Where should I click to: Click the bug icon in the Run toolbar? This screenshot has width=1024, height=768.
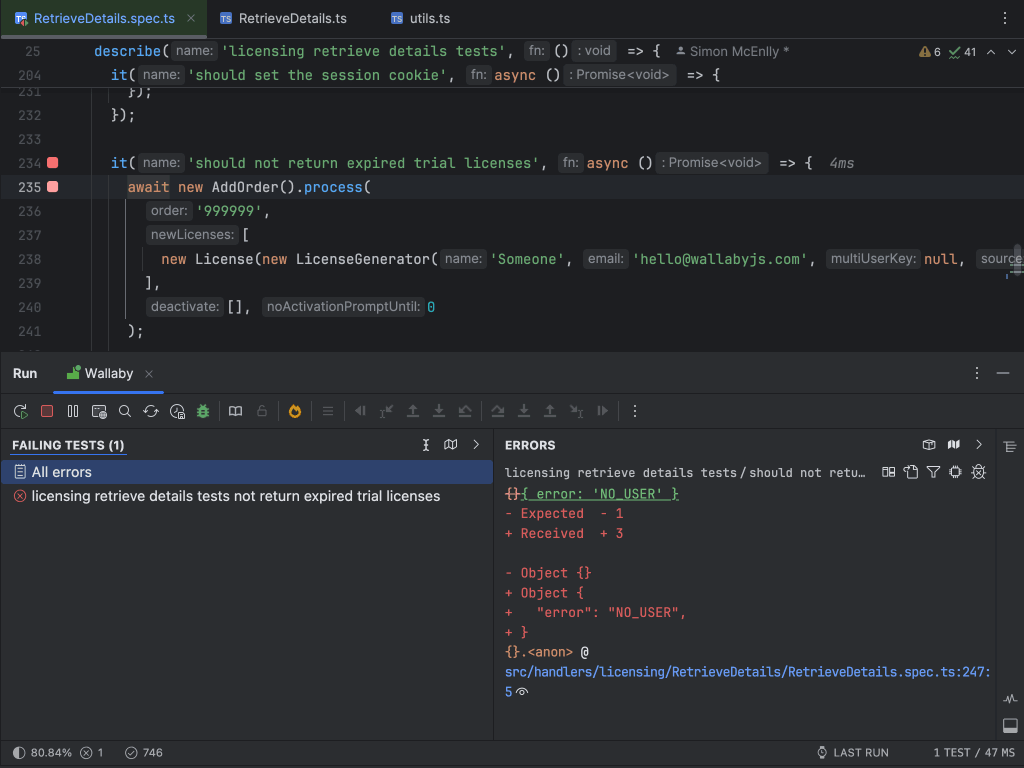[x=202, y=410]
